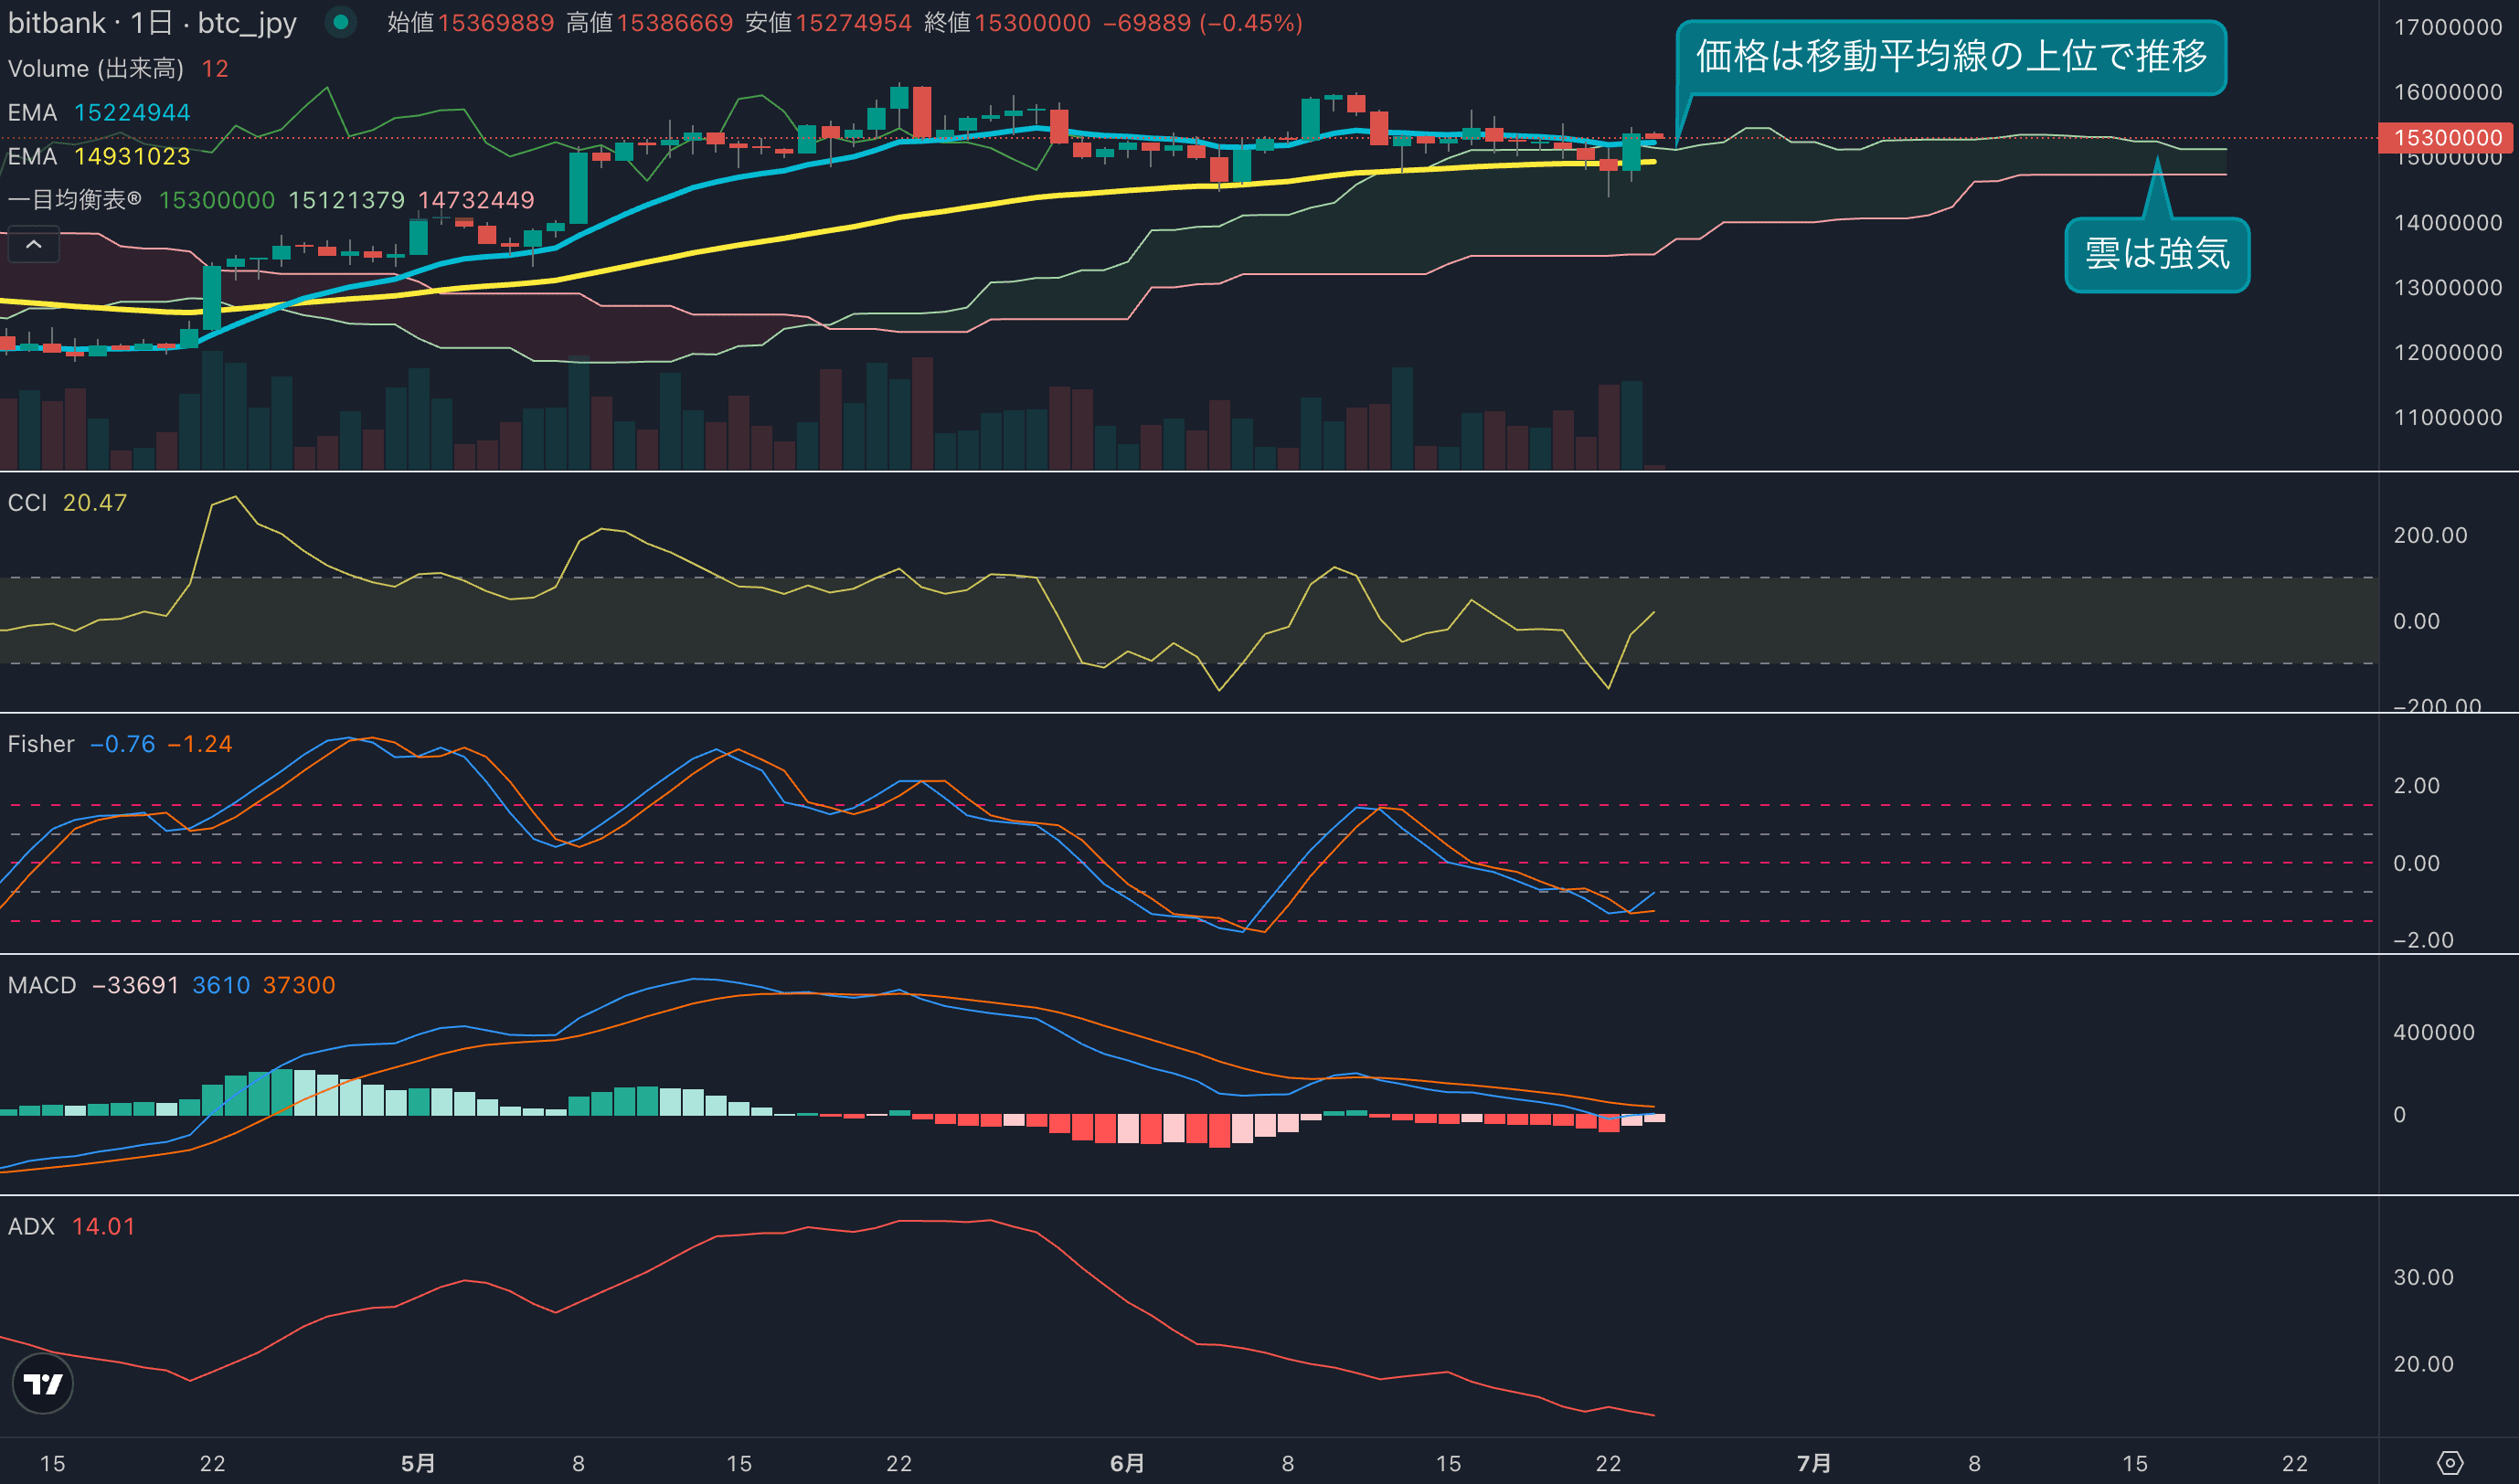Click the MACD indicator label
Viewport: 2519px width, 1484px height.
click(42, 985)
